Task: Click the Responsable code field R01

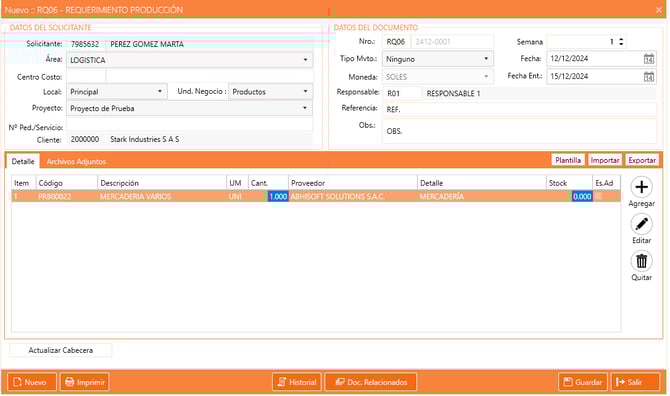Action: [x=401, y=93]
